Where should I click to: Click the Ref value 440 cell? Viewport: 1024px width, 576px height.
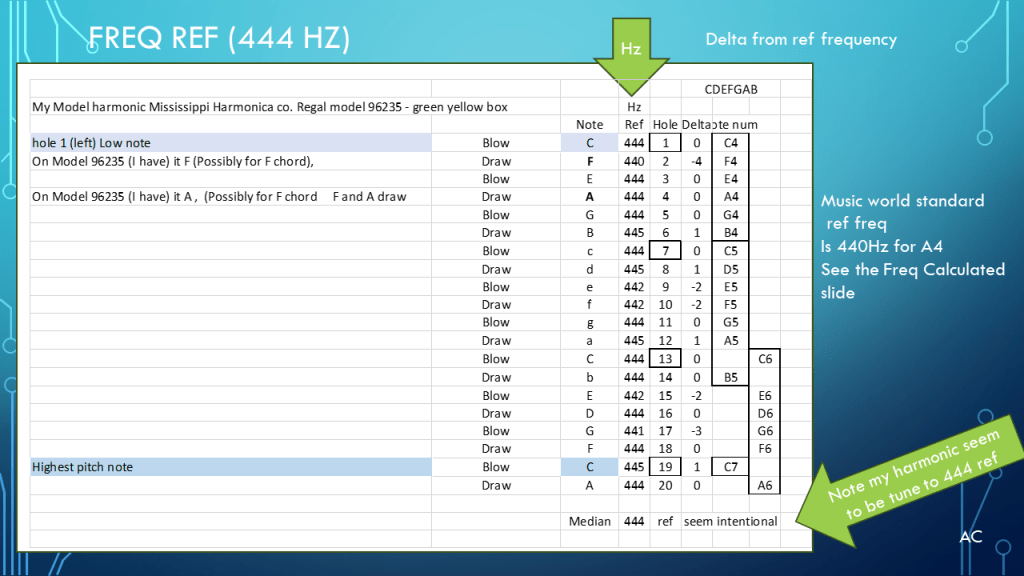point(633,161)
